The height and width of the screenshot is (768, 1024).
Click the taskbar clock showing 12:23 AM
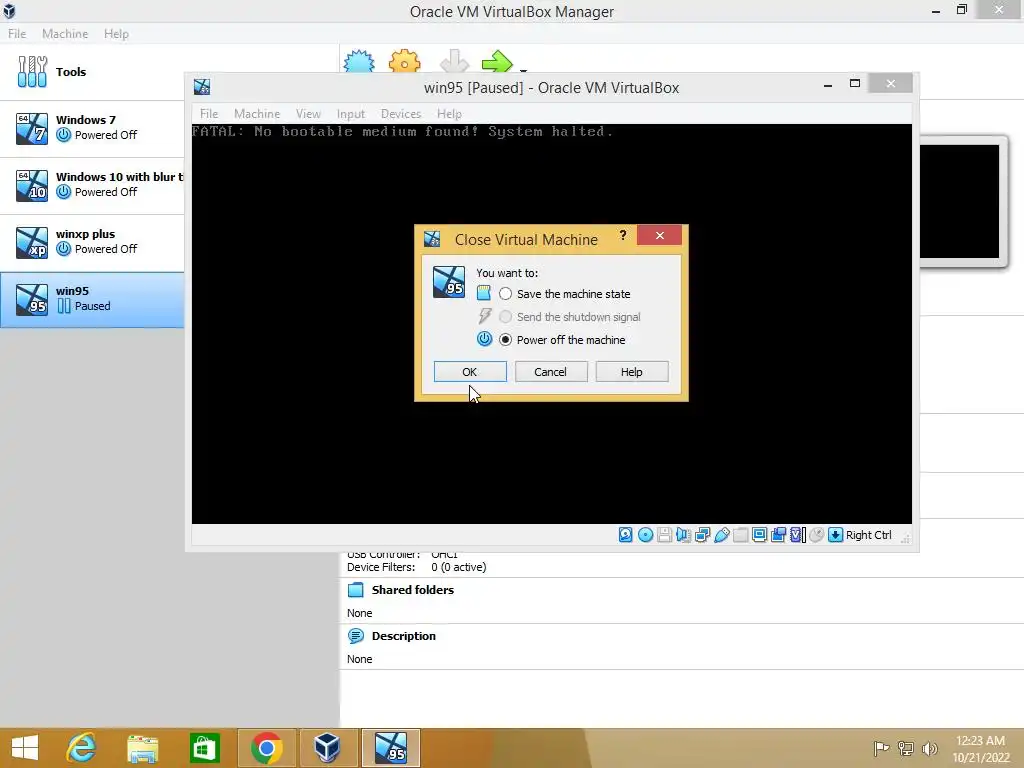[x=981, y=748]
